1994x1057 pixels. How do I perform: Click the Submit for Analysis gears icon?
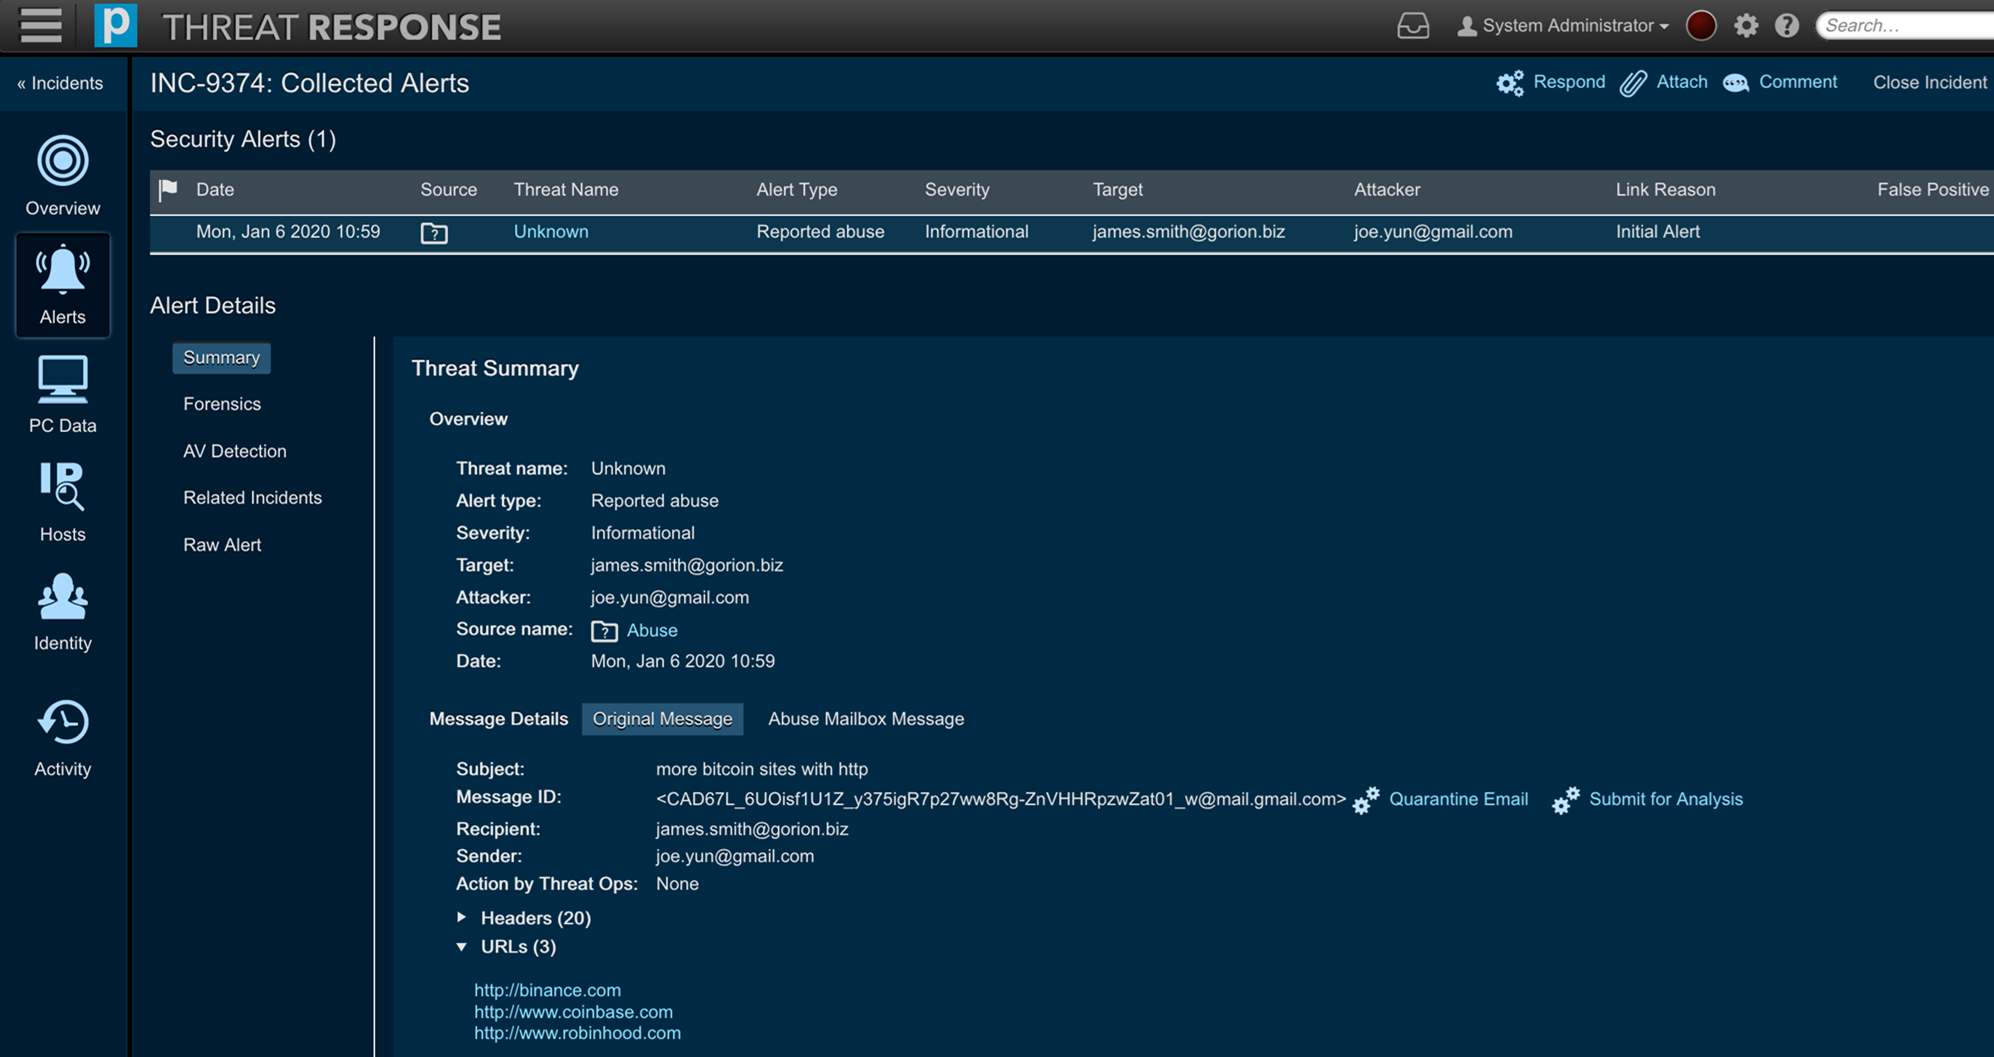1566,800
